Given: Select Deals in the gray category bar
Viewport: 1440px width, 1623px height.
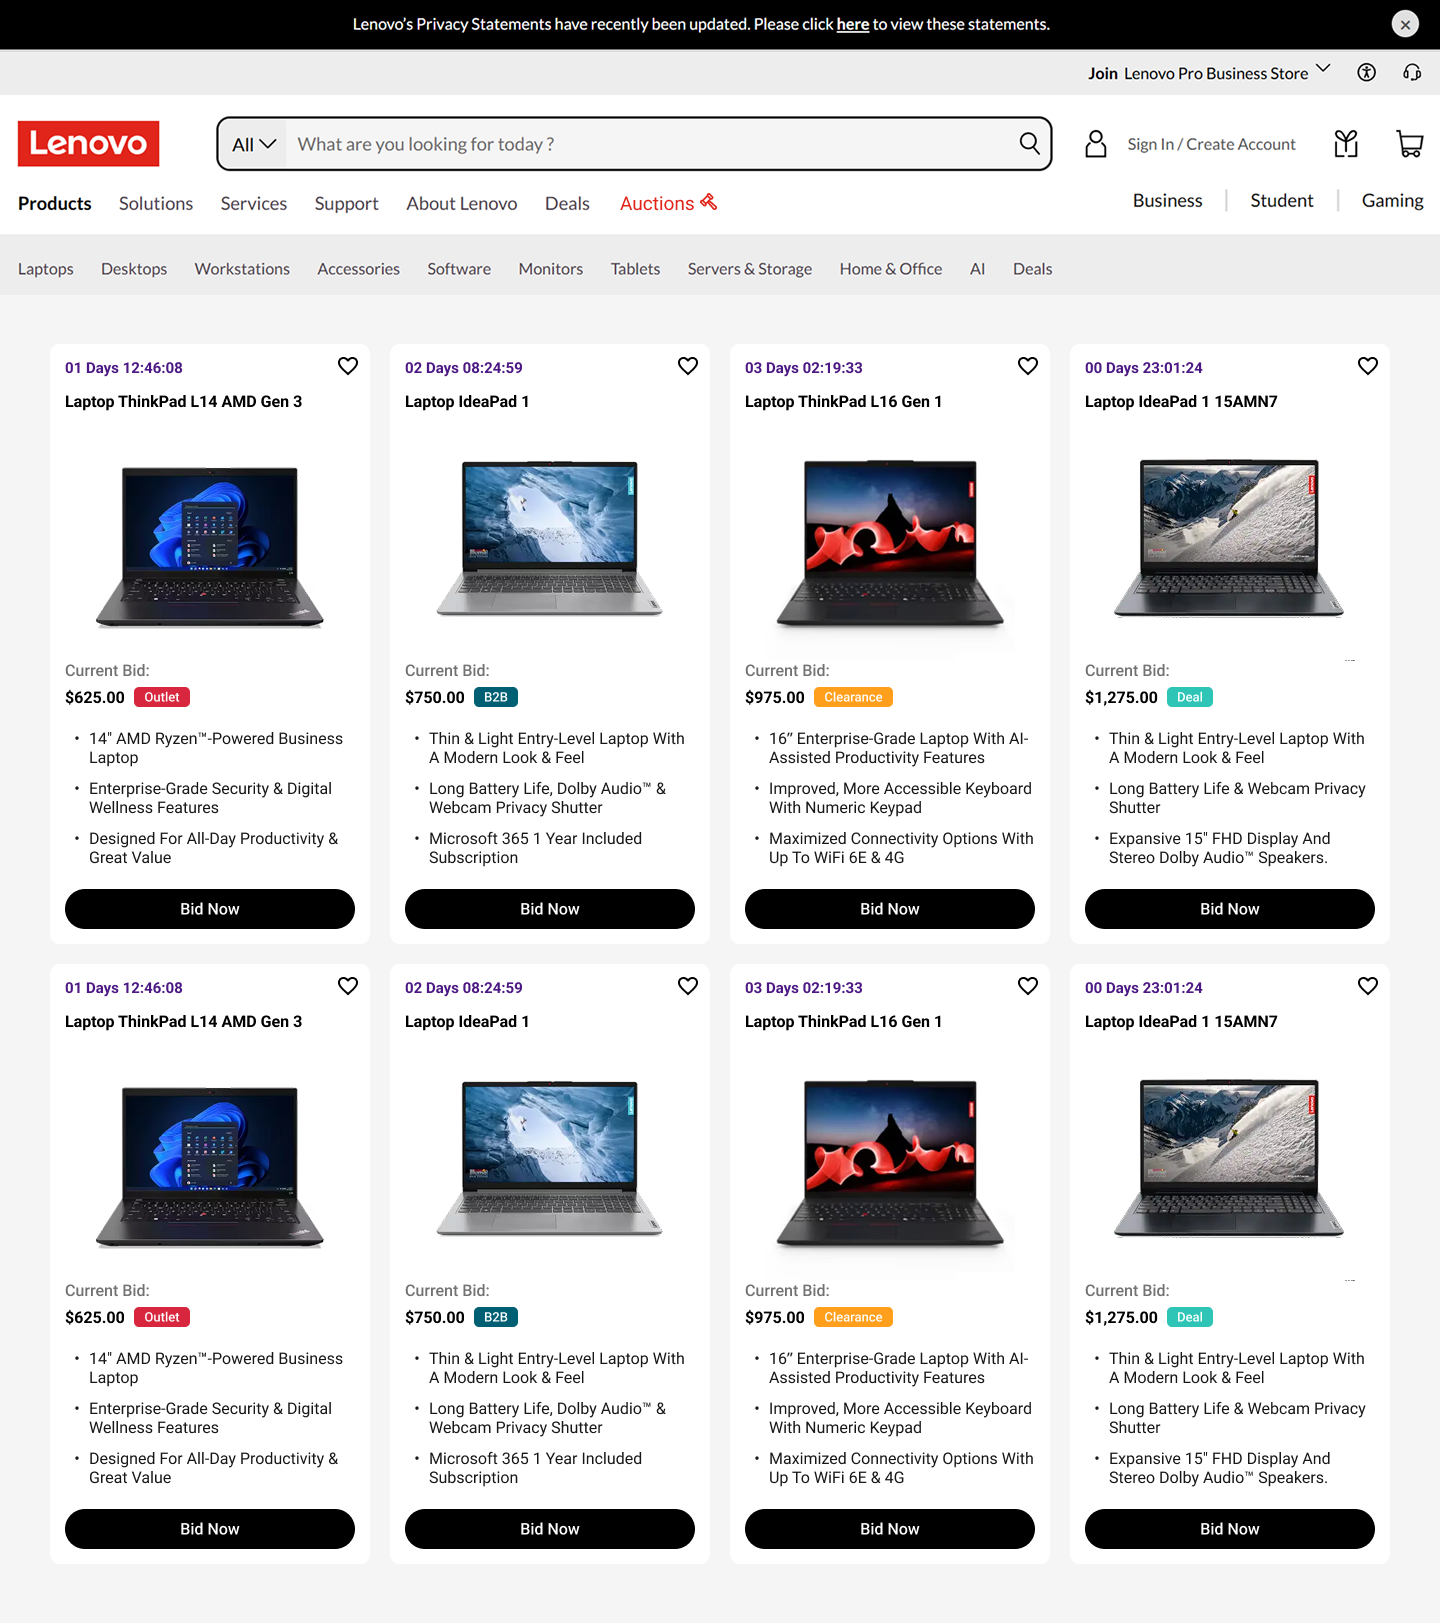Looking at the screenshot, I should 1033,269.
